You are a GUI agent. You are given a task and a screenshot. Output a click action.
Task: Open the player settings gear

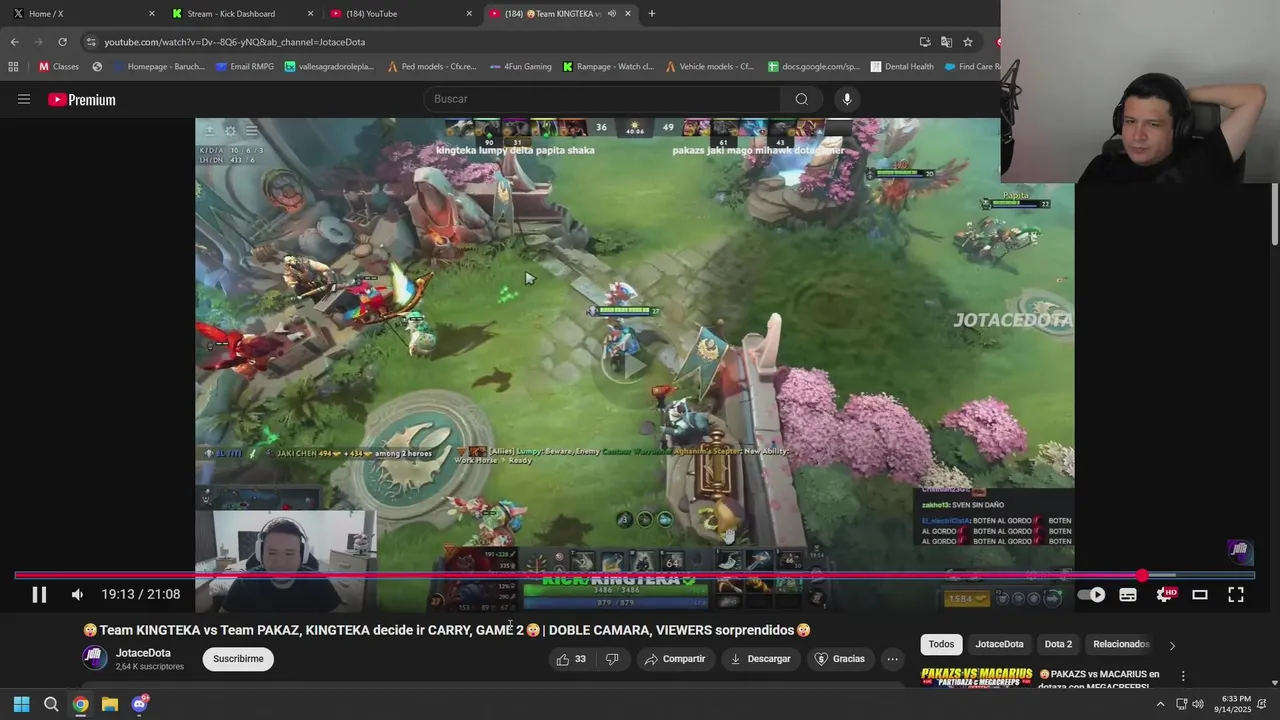1164,594
